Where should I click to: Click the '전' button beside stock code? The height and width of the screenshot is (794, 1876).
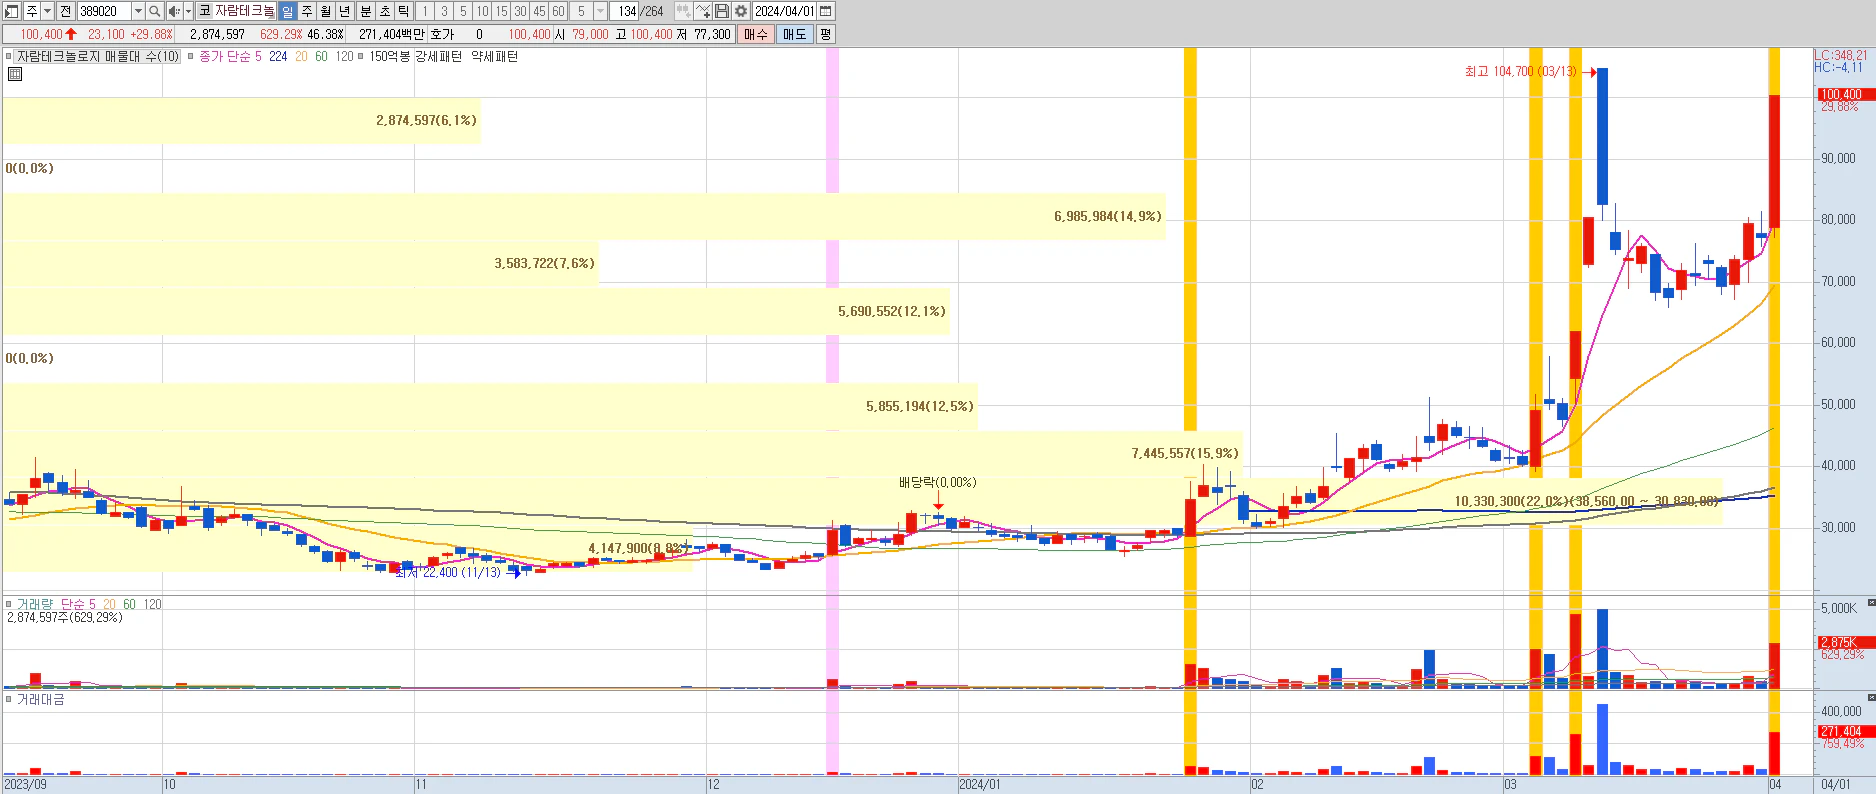point(65,11)
